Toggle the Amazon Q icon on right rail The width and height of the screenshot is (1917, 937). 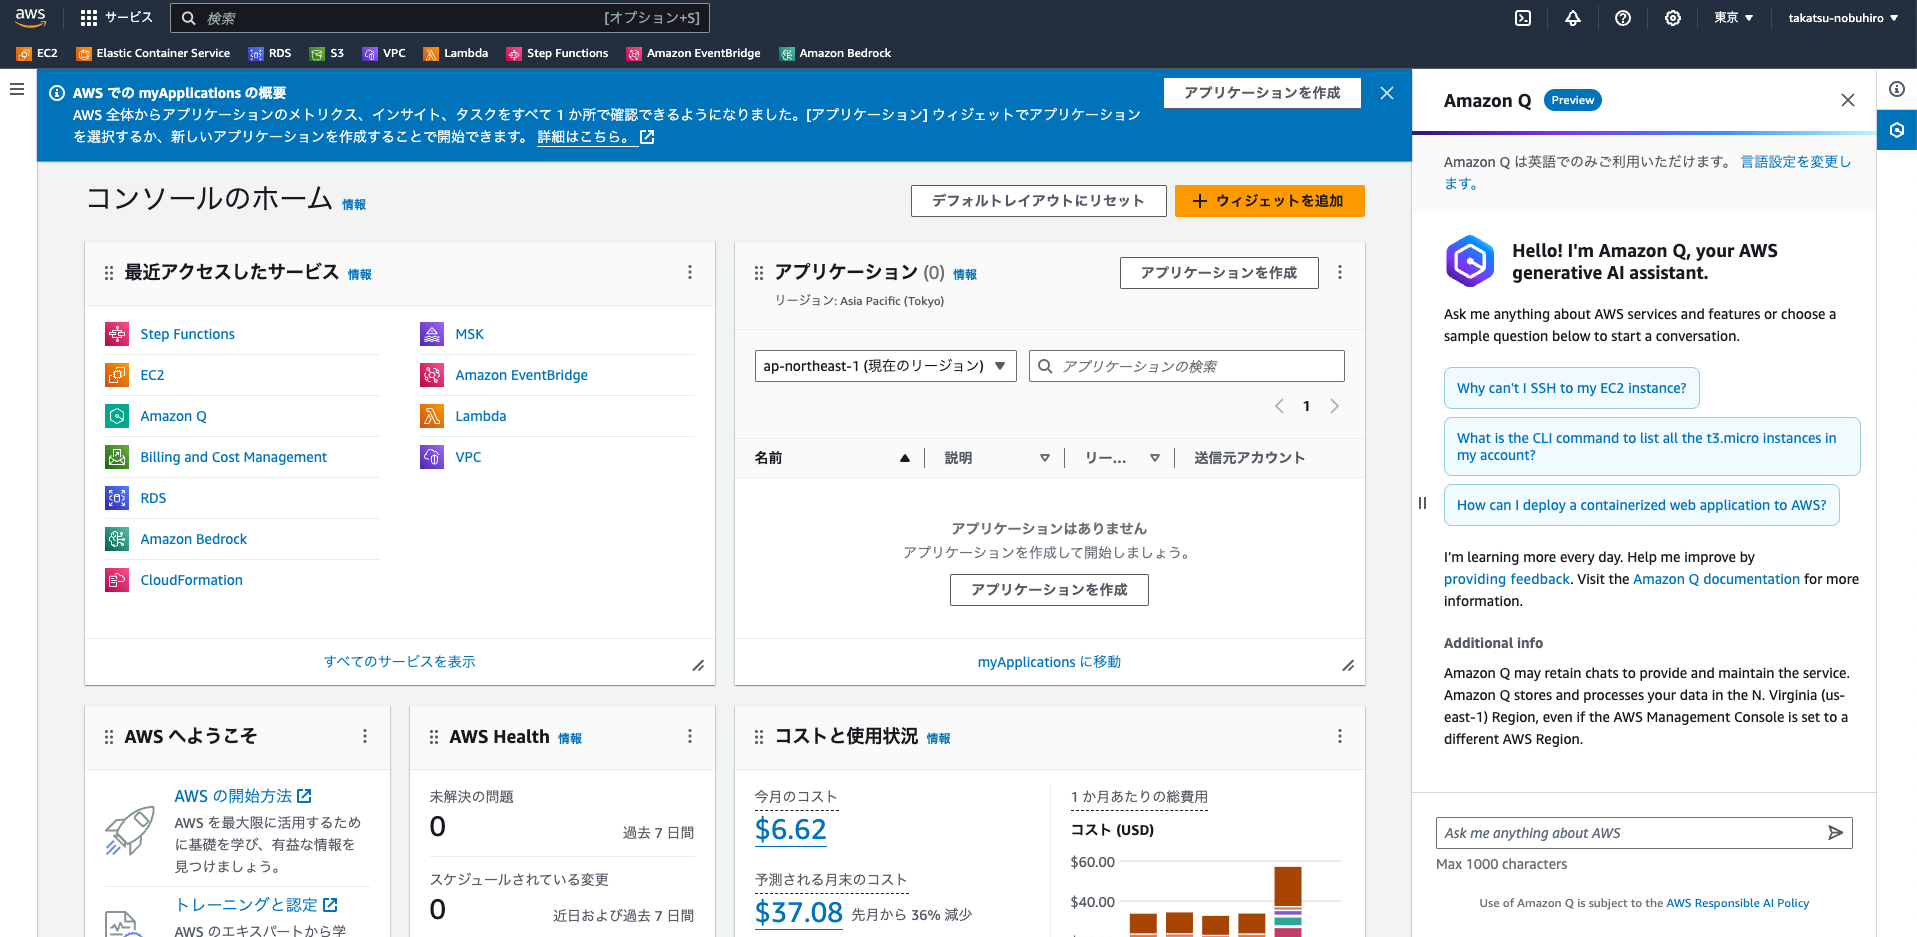coord(1897,130)
